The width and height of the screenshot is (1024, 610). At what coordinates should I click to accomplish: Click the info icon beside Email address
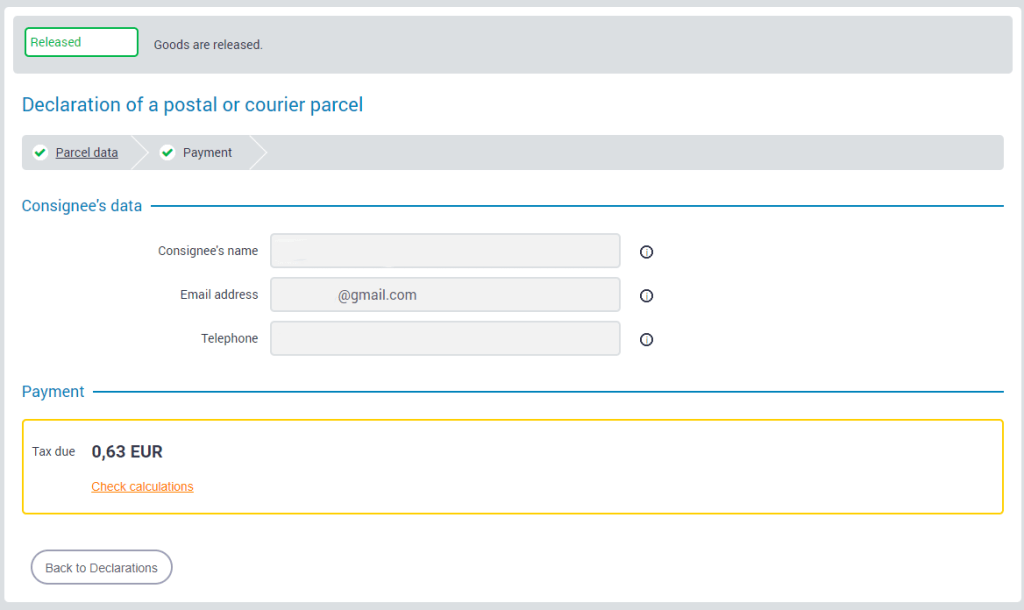pyautogui.click(x=646, y=296)
